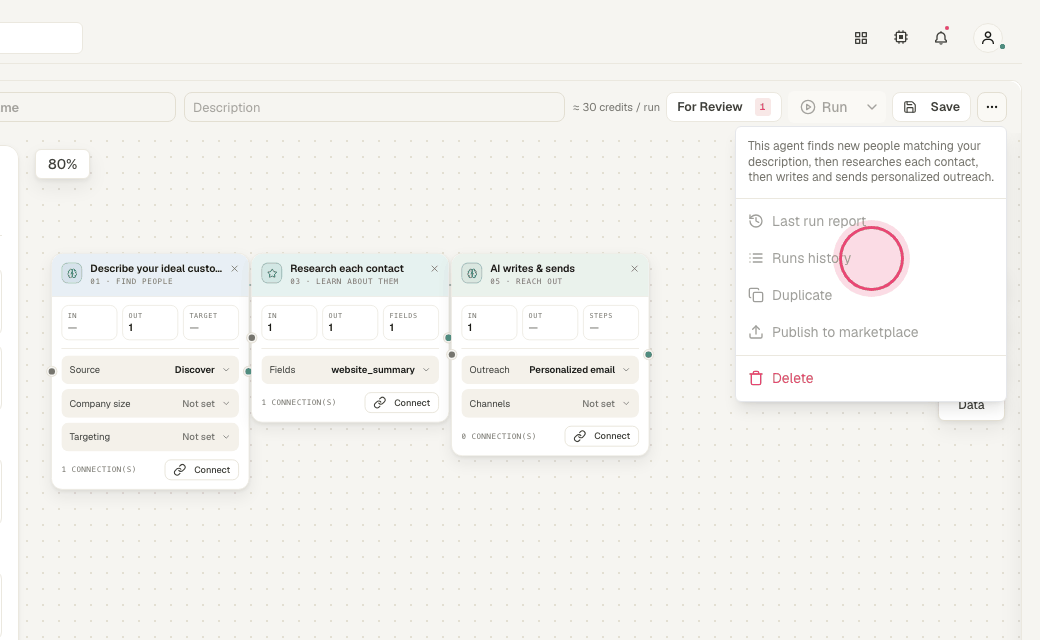Expand the Run options chevron
Screen dimensions: 1040x640
click(x=872, y=107)
